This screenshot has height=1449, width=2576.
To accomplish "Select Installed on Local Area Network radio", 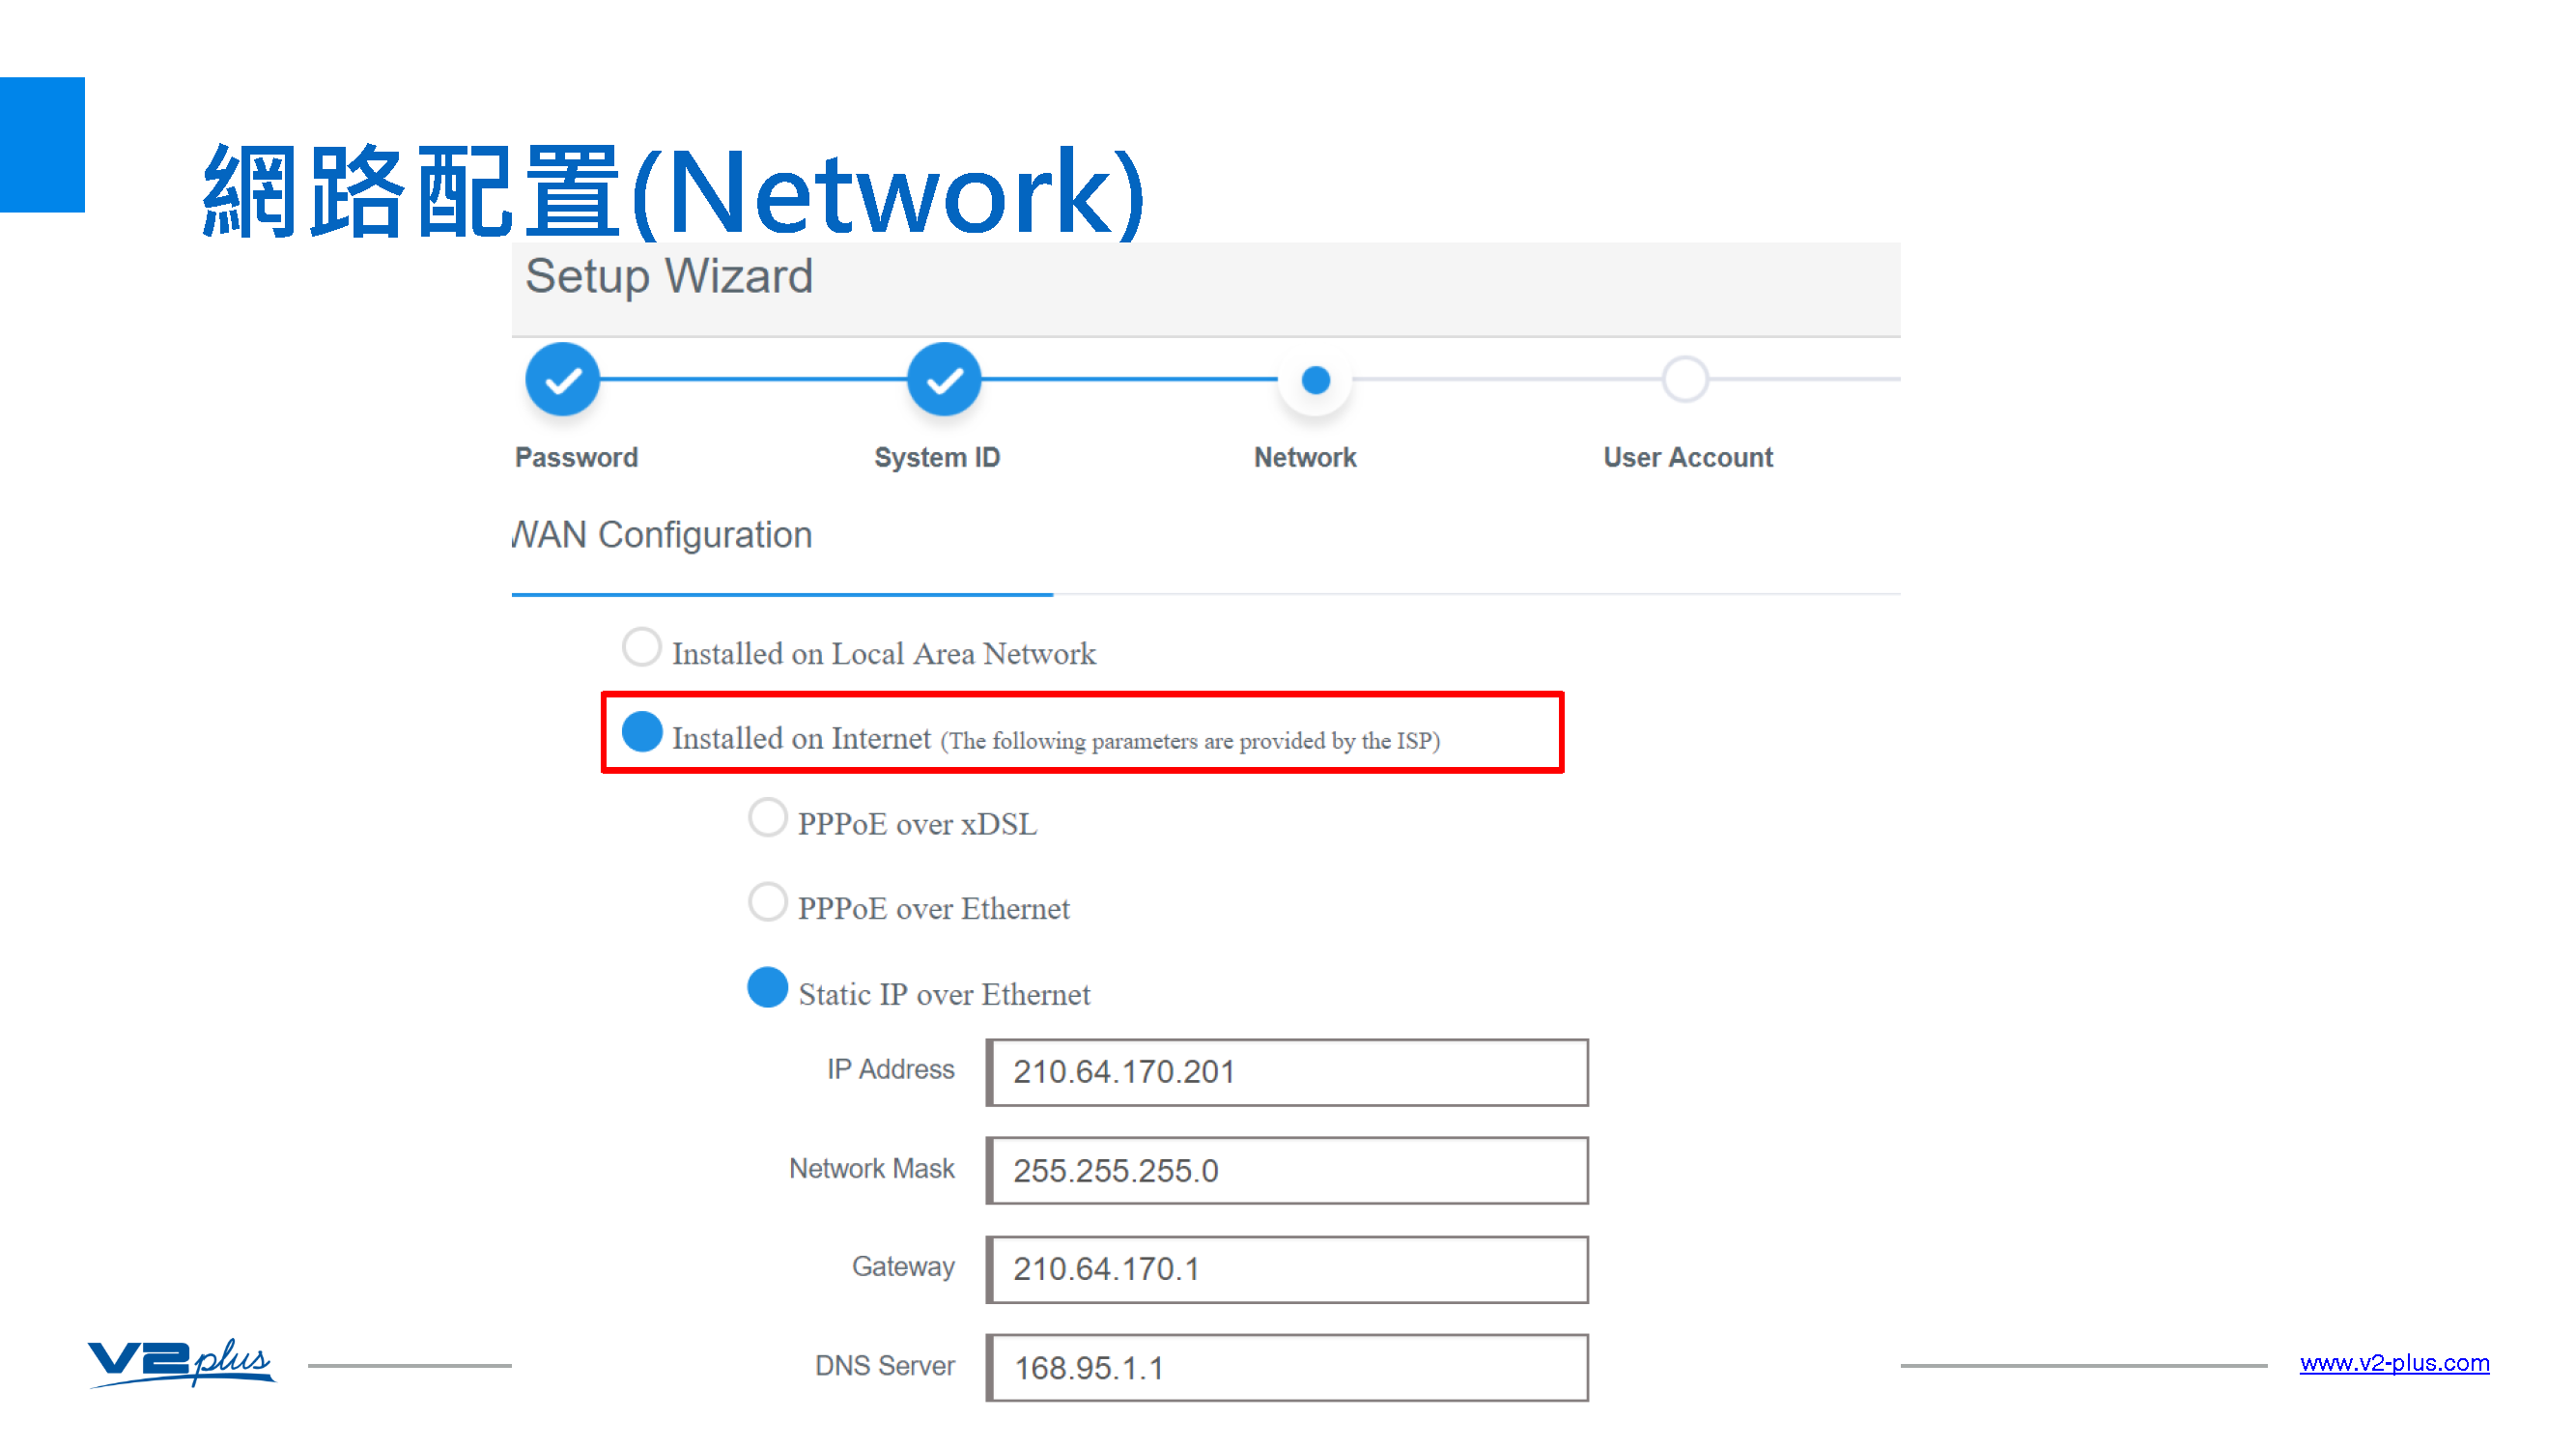I will (x=641, y=647).
